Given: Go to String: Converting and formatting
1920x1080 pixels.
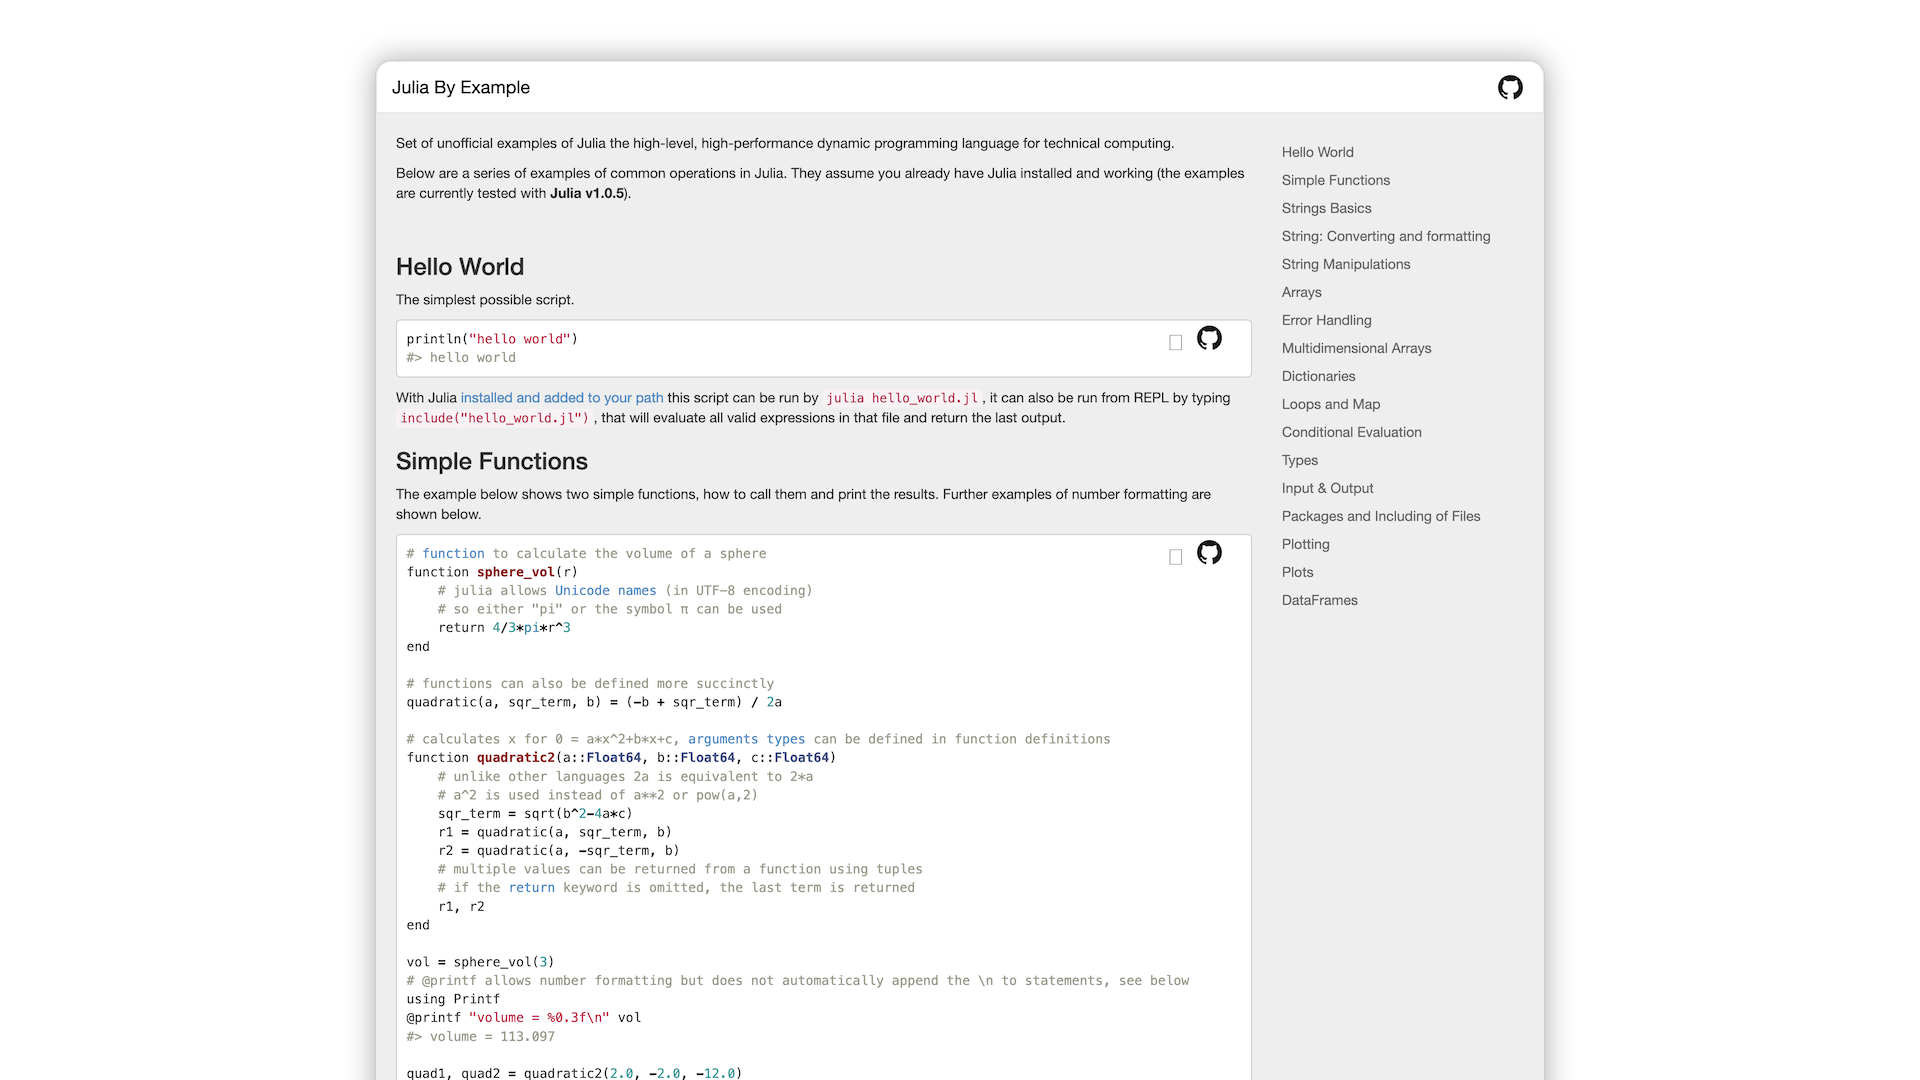Looking at the screenshot, I should pyautogui.click(x=1386, y=236).
